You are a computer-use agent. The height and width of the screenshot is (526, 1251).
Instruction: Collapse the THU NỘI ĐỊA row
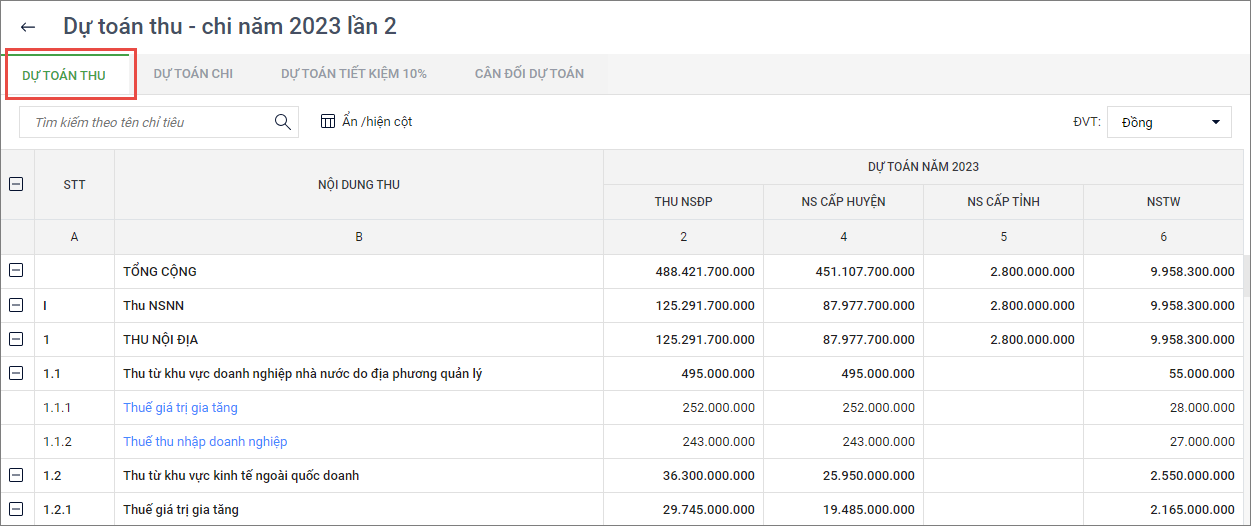point(16,339)
